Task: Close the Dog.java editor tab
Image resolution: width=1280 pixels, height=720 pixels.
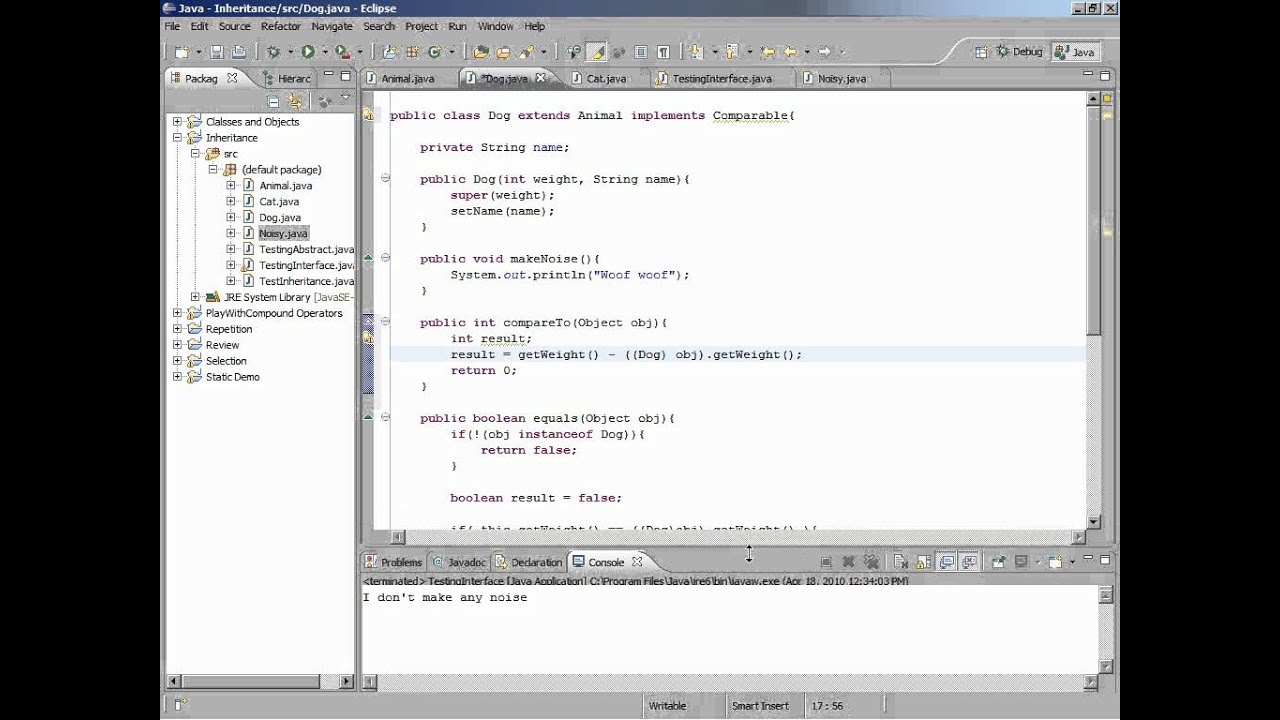Action: [541, 78]
